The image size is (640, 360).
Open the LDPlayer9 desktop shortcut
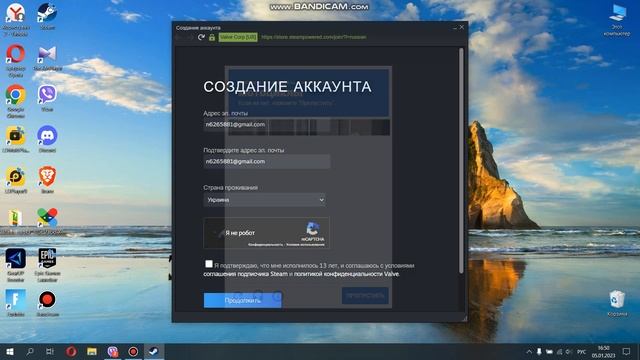coord(16,180)
